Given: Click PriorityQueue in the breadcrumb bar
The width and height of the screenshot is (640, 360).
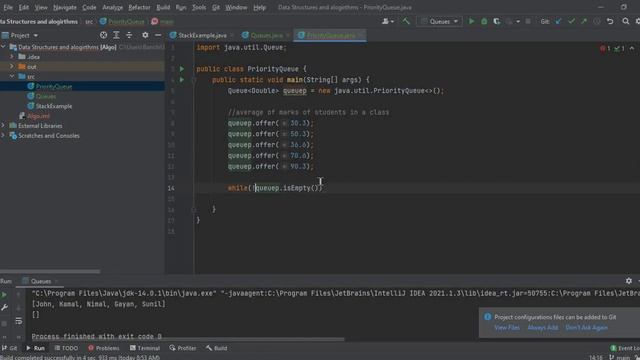Looking at the screenshot, I should (122, 22).
